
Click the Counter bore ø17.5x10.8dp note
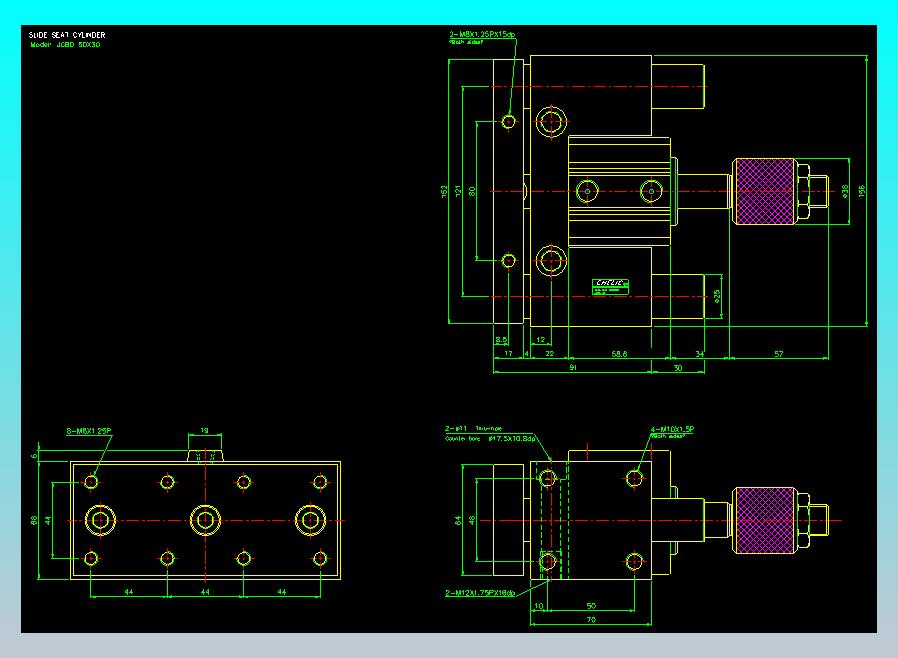point(490,439)
